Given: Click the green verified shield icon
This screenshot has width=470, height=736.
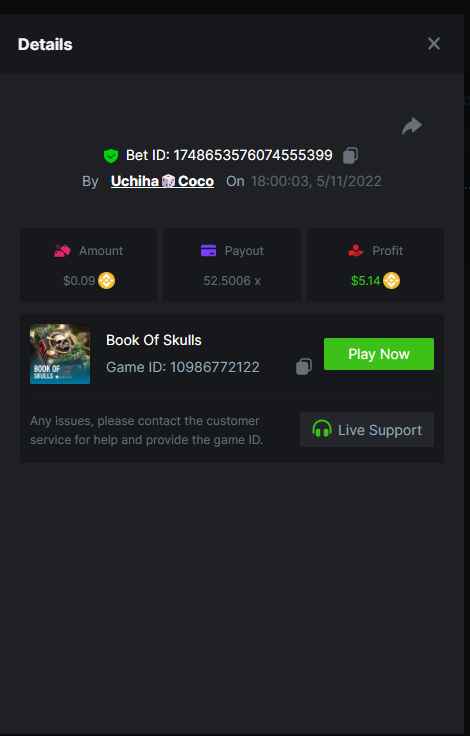Looking at the screenshot, I should [111, 155].
